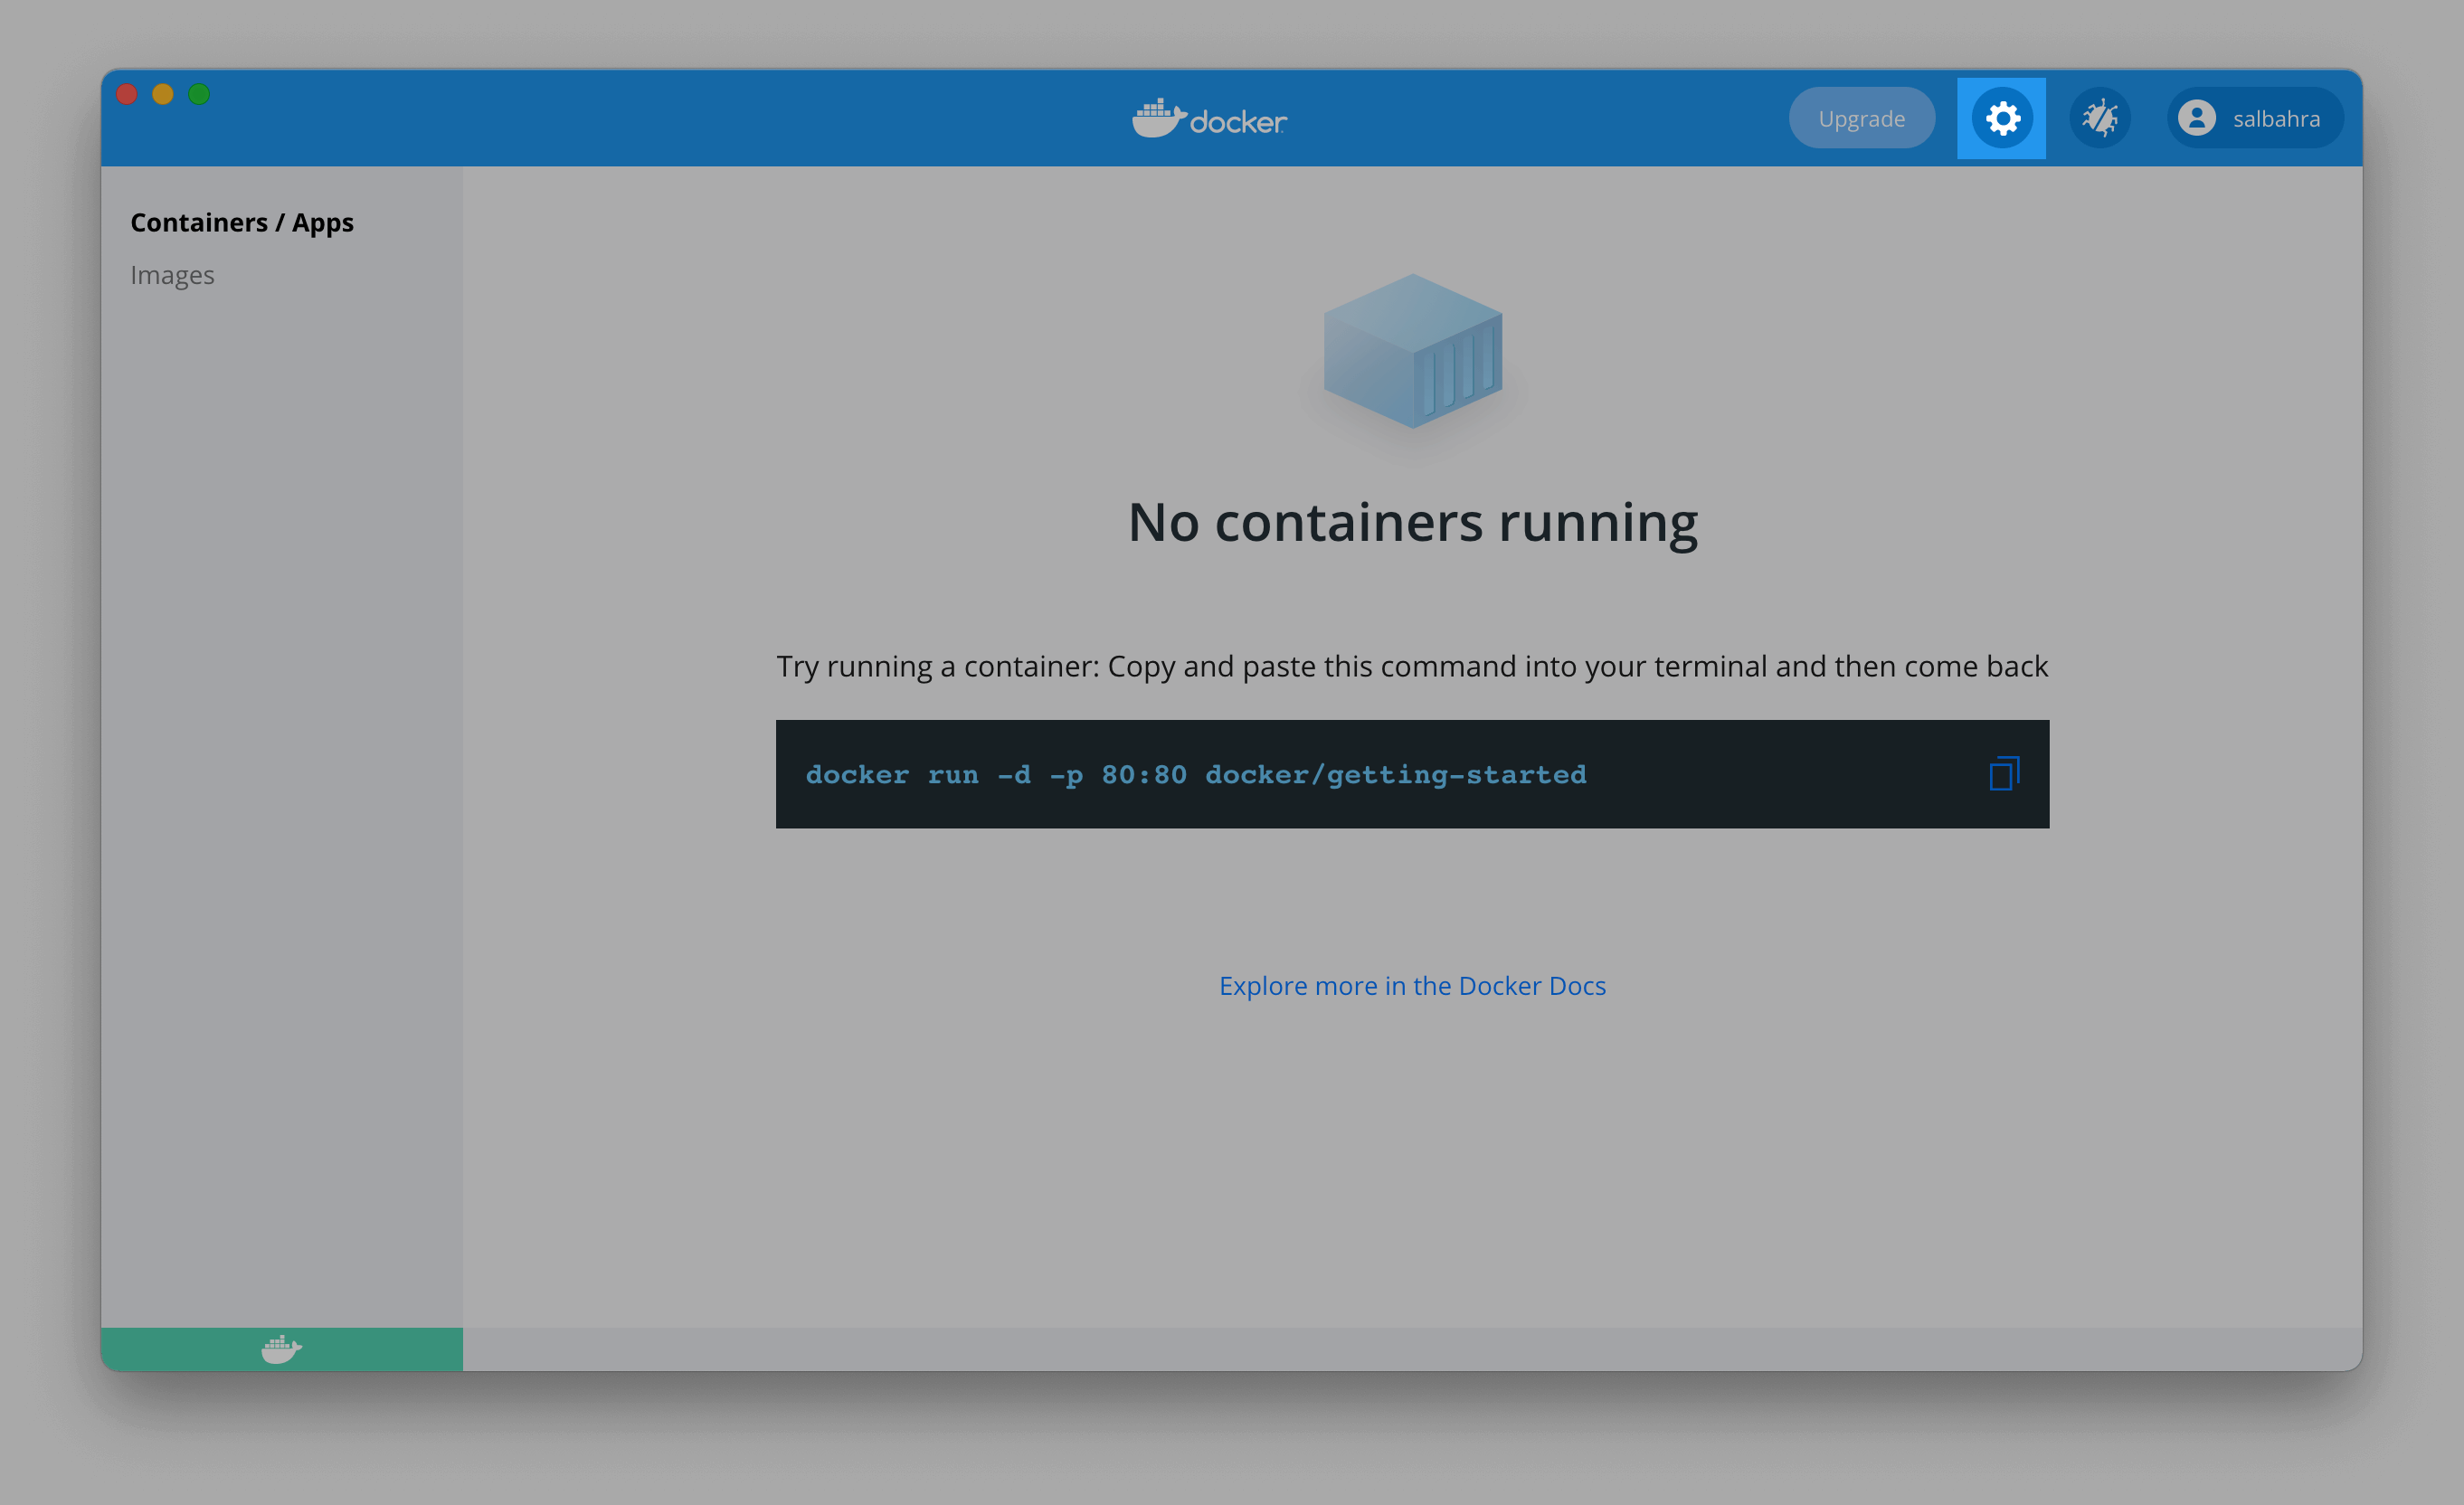Maximize window with green button
The image size is (2464, 1505).
coord(199,94)
